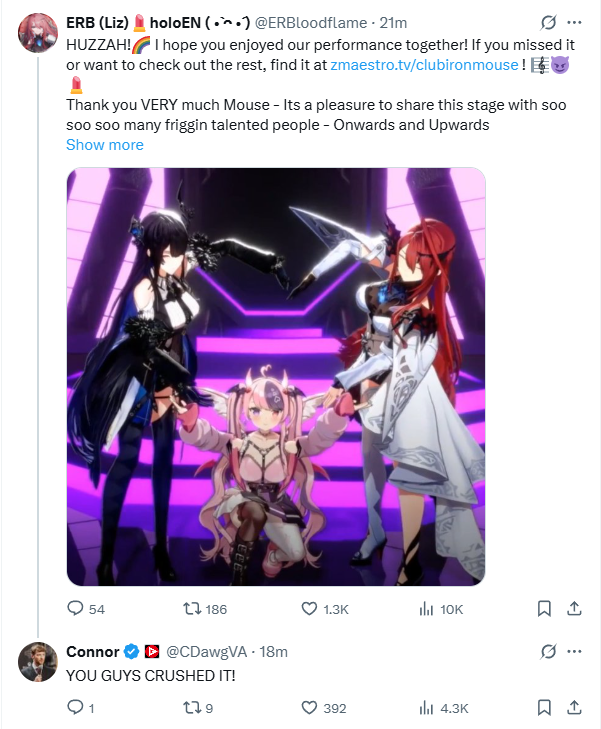The width and height of the screenshot is (601, 729).
Task: Repost Connor's reply with 9 reposts
Action: coord(198,708)
